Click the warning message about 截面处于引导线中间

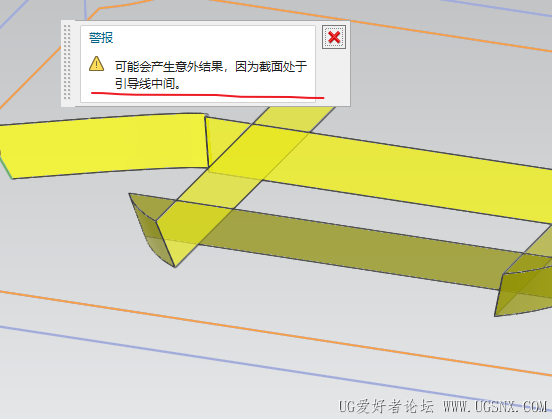[211, 75]
